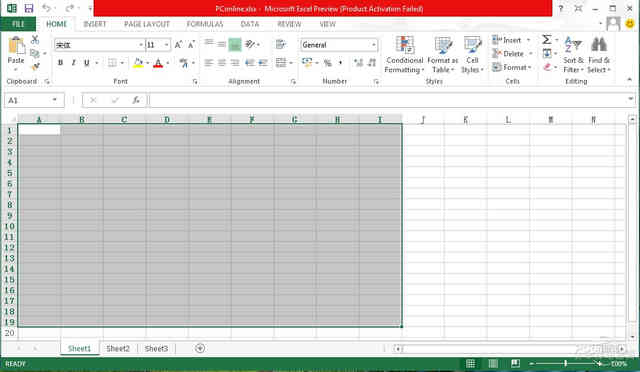The height and width of the screenshot is (372, 640).
Task: Toggle Align Left
Action: 209,62
